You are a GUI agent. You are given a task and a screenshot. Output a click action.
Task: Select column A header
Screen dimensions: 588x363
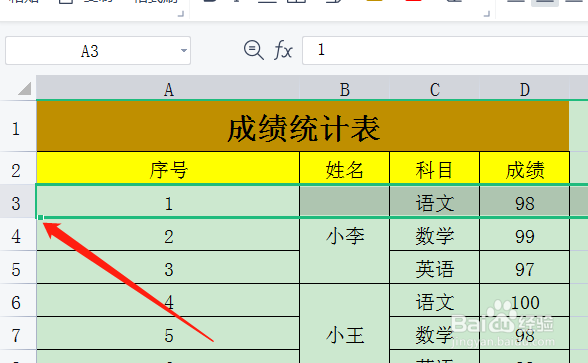coord(168,89)
